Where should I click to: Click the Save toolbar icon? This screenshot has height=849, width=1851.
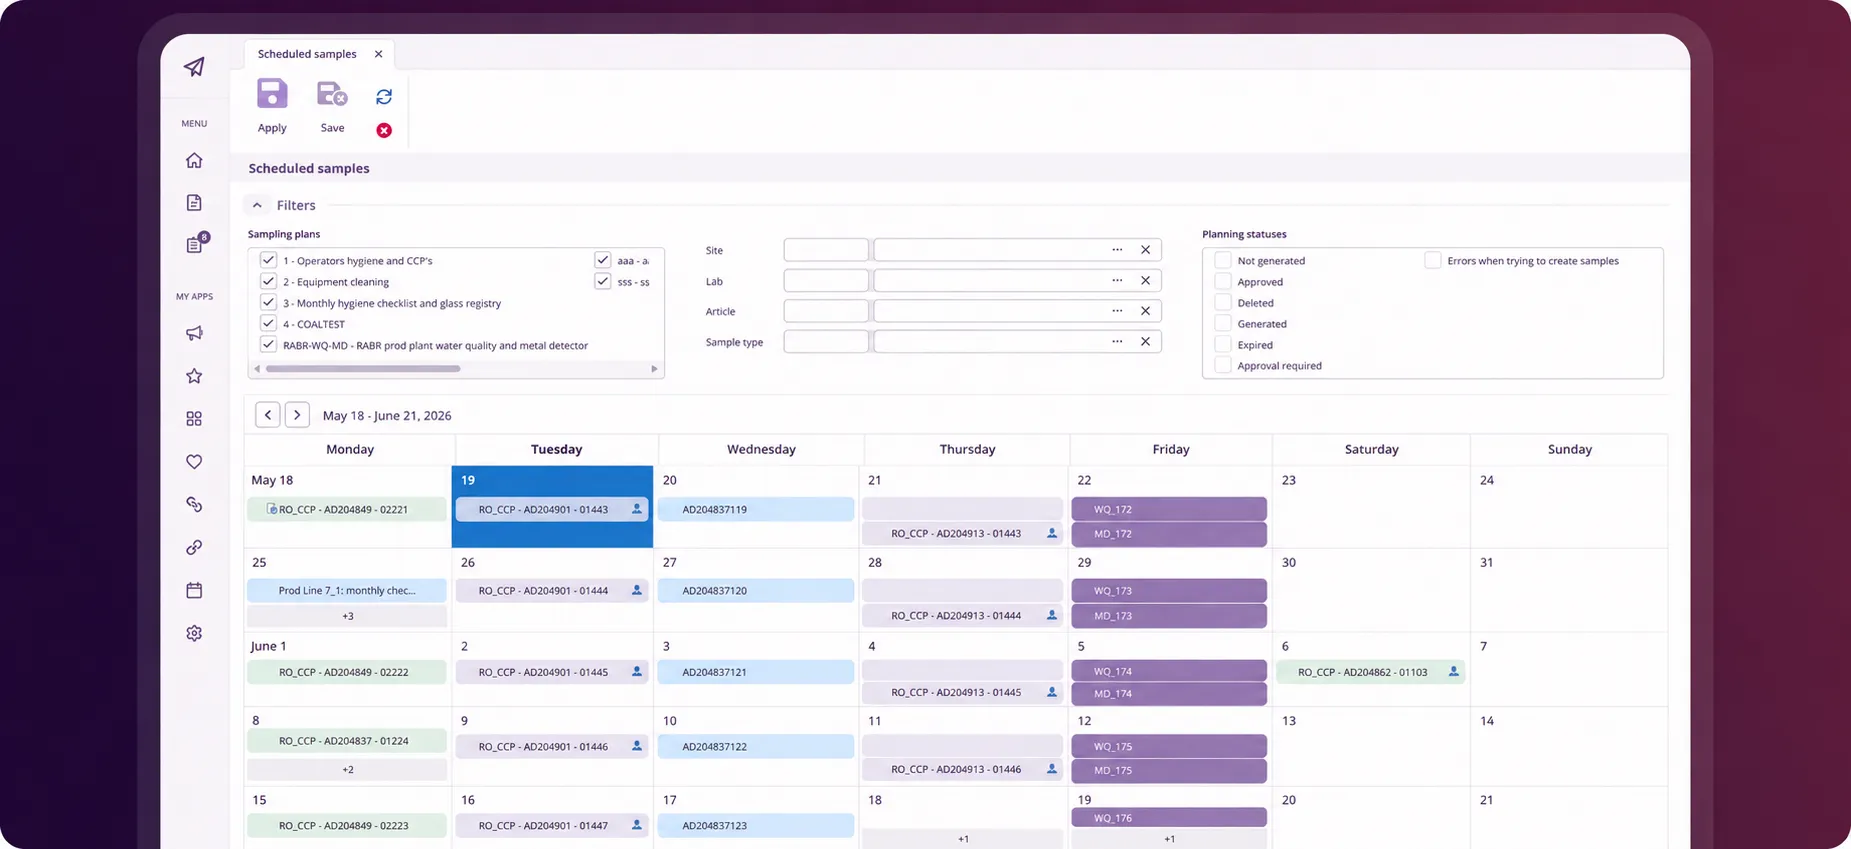click(x=332, y=94)
